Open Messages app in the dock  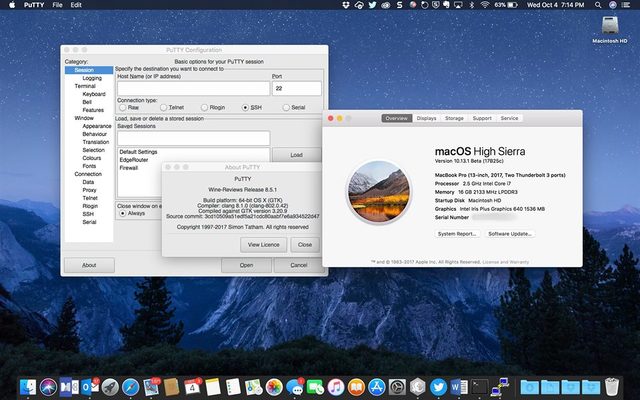pyautogui.click(x=295, y=387)
